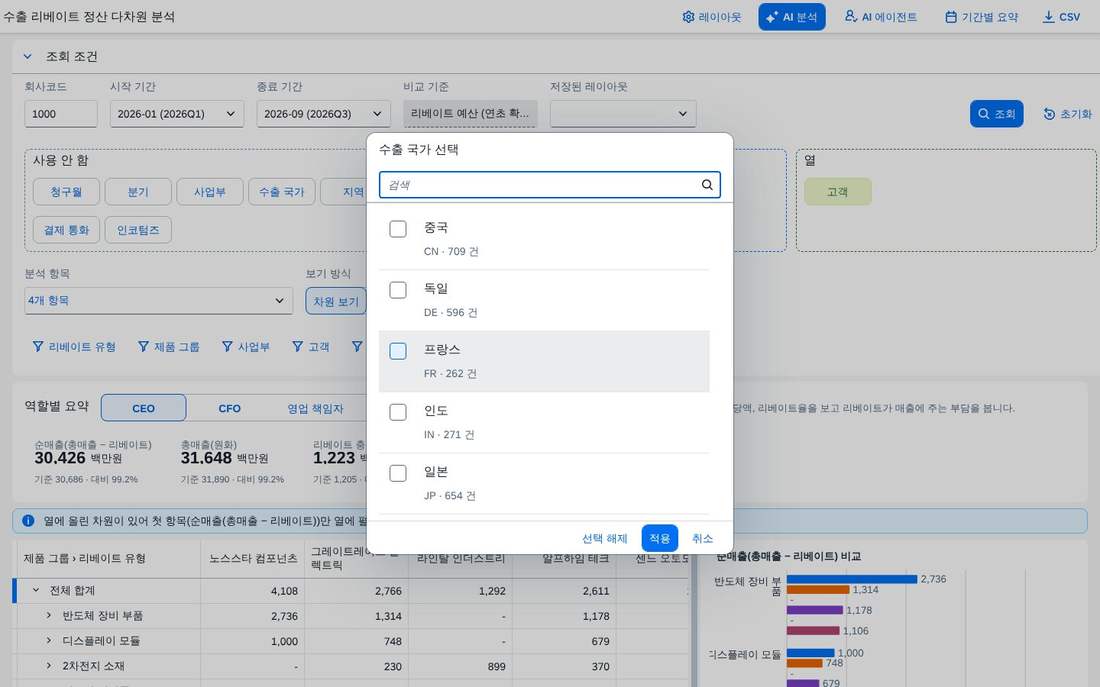Open the 분석 항목 4개 항목 dropdown
1100x687 pixels.
point(159,300)
